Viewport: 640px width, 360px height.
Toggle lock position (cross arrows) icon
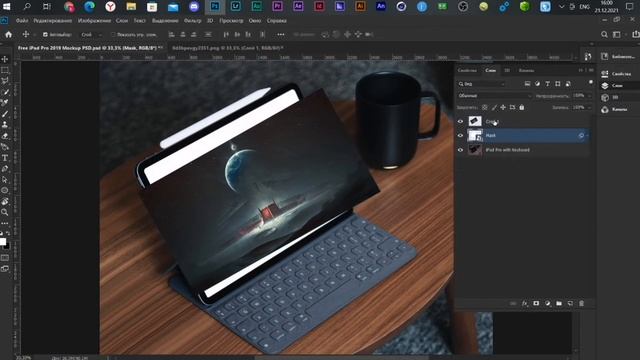click(503, 107)
